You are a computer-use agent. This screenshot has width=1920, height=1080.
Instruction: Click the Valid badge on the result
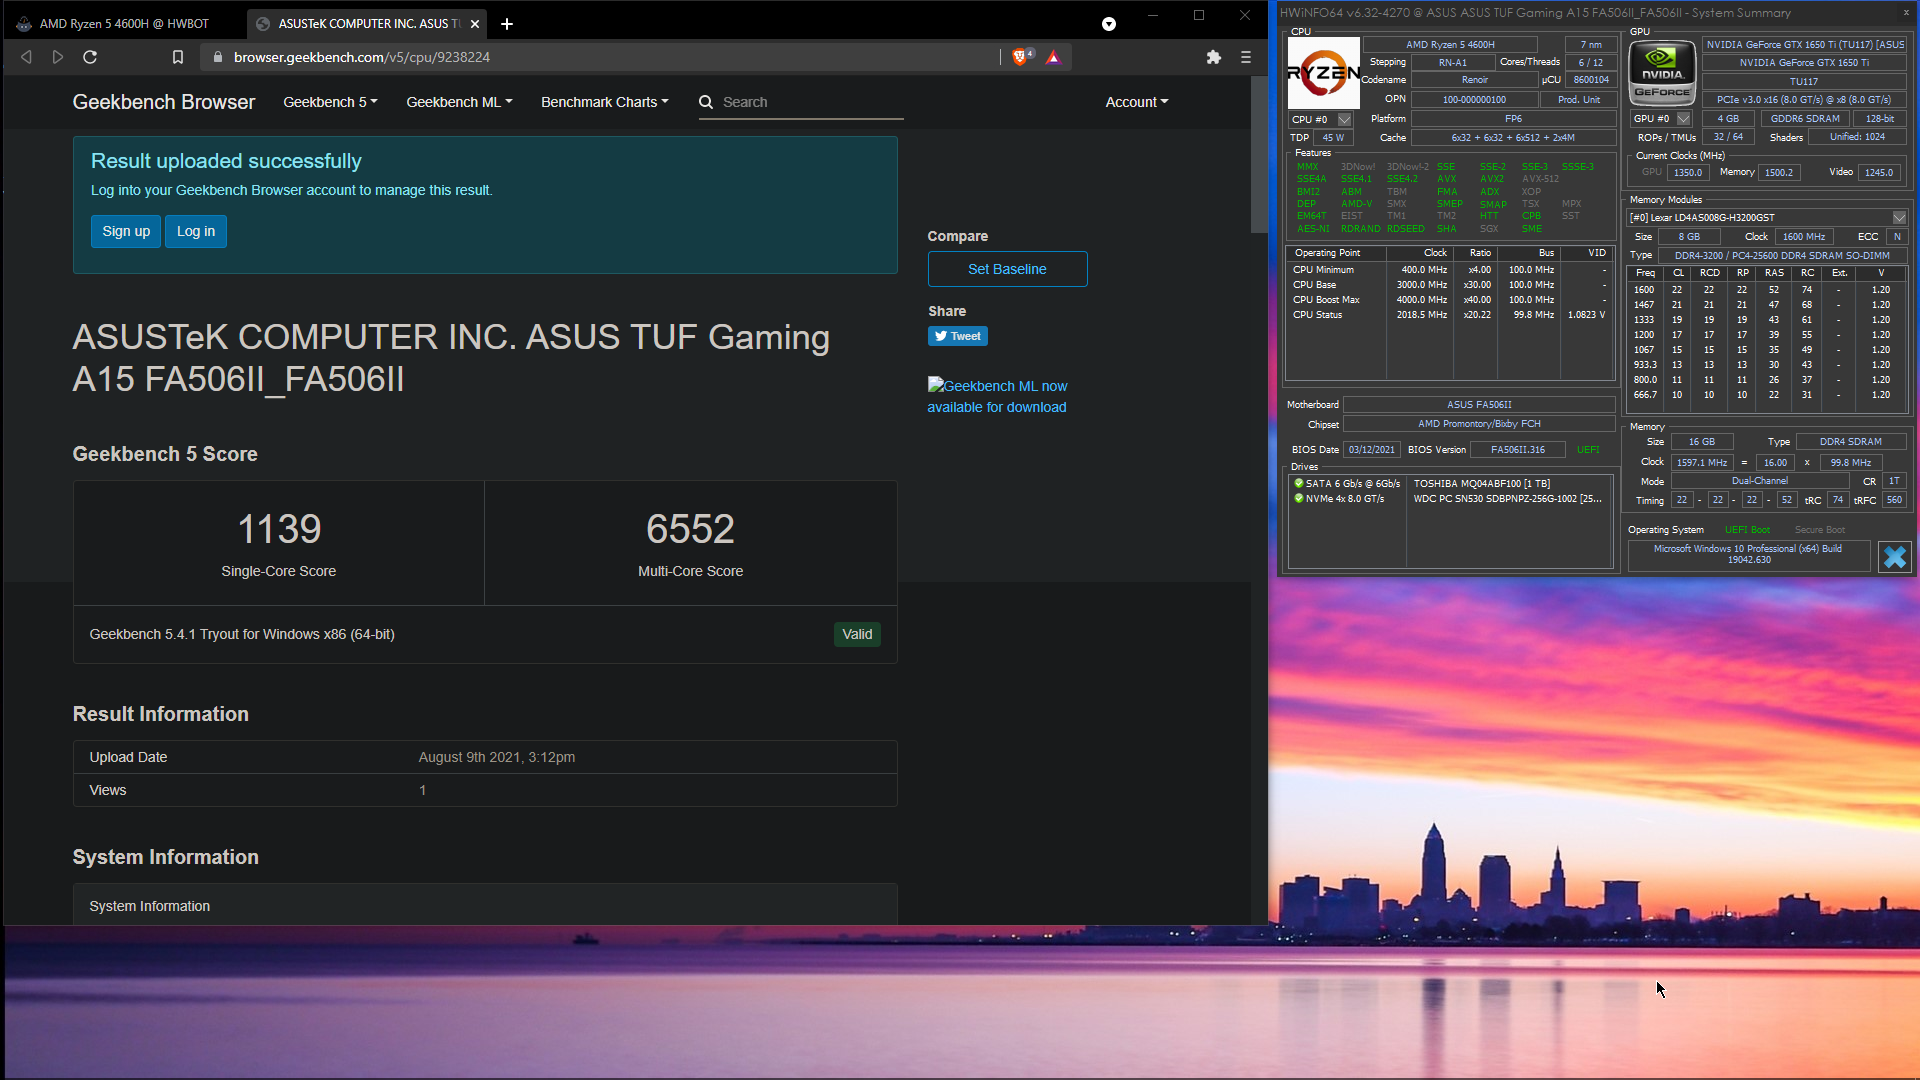(857, 634)
